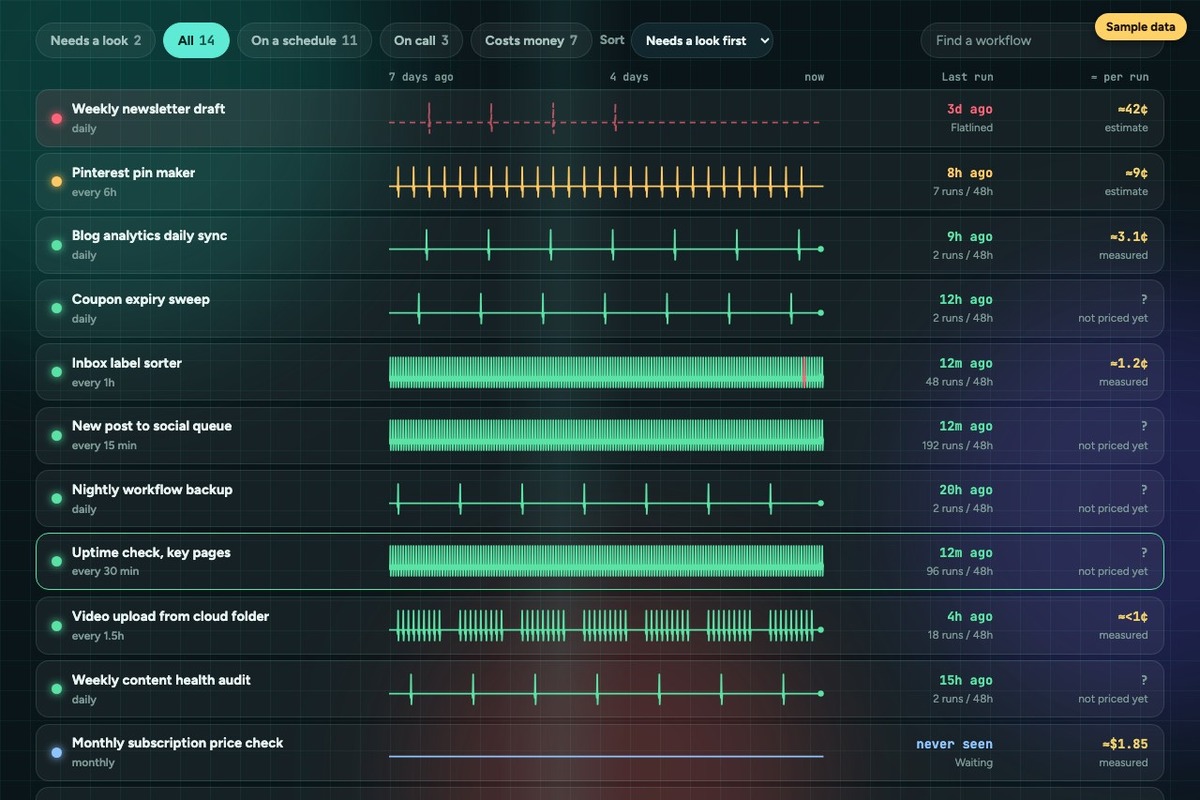Click the 9h ago last run value
This screenshot has width=1200, height=800.
click(x=970, y=236)
